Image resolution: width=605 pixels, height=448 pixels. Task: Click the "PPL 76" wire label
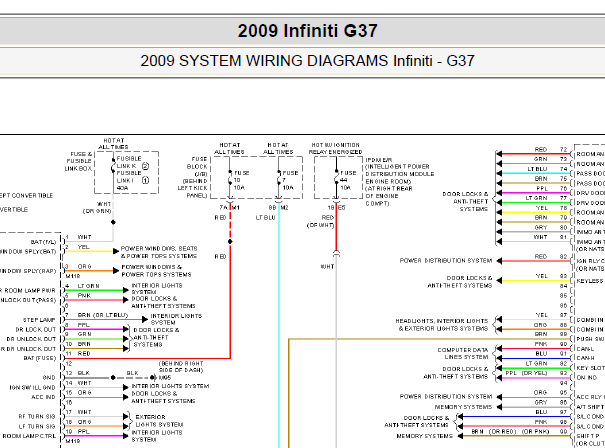(552, 188)
